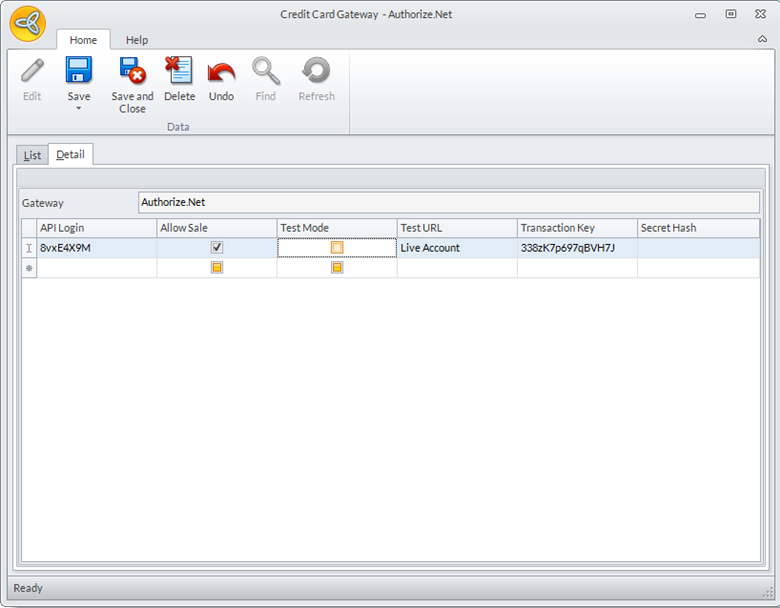Select the Secret Hash cell of first row
The height and width of the screenshot is (608, 780).
coord(697,248)
